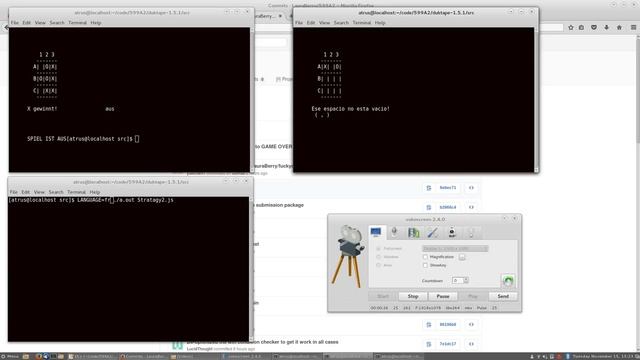
Task: Open Edit menu in 'X gewinnt' terminal
Action: (x=27, y=23)
